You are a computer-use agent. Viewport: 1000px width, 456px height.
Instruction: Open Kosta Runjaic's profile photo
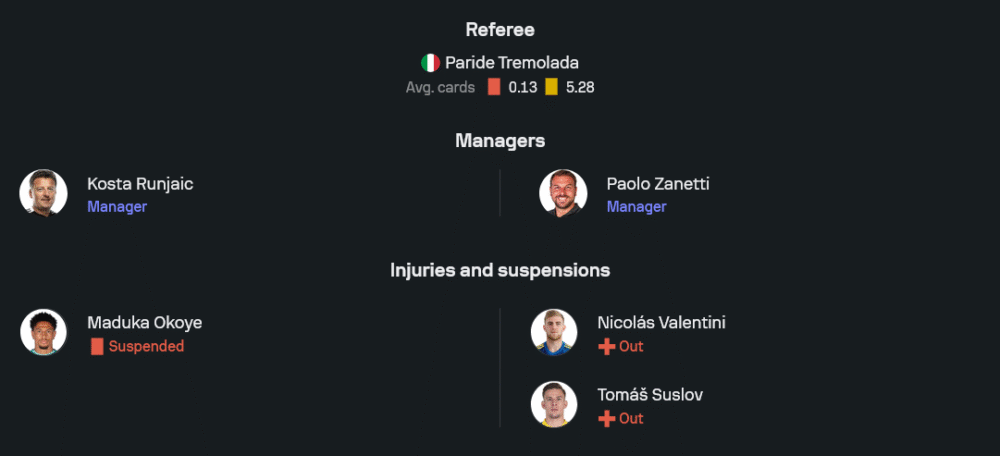[44, 193]
